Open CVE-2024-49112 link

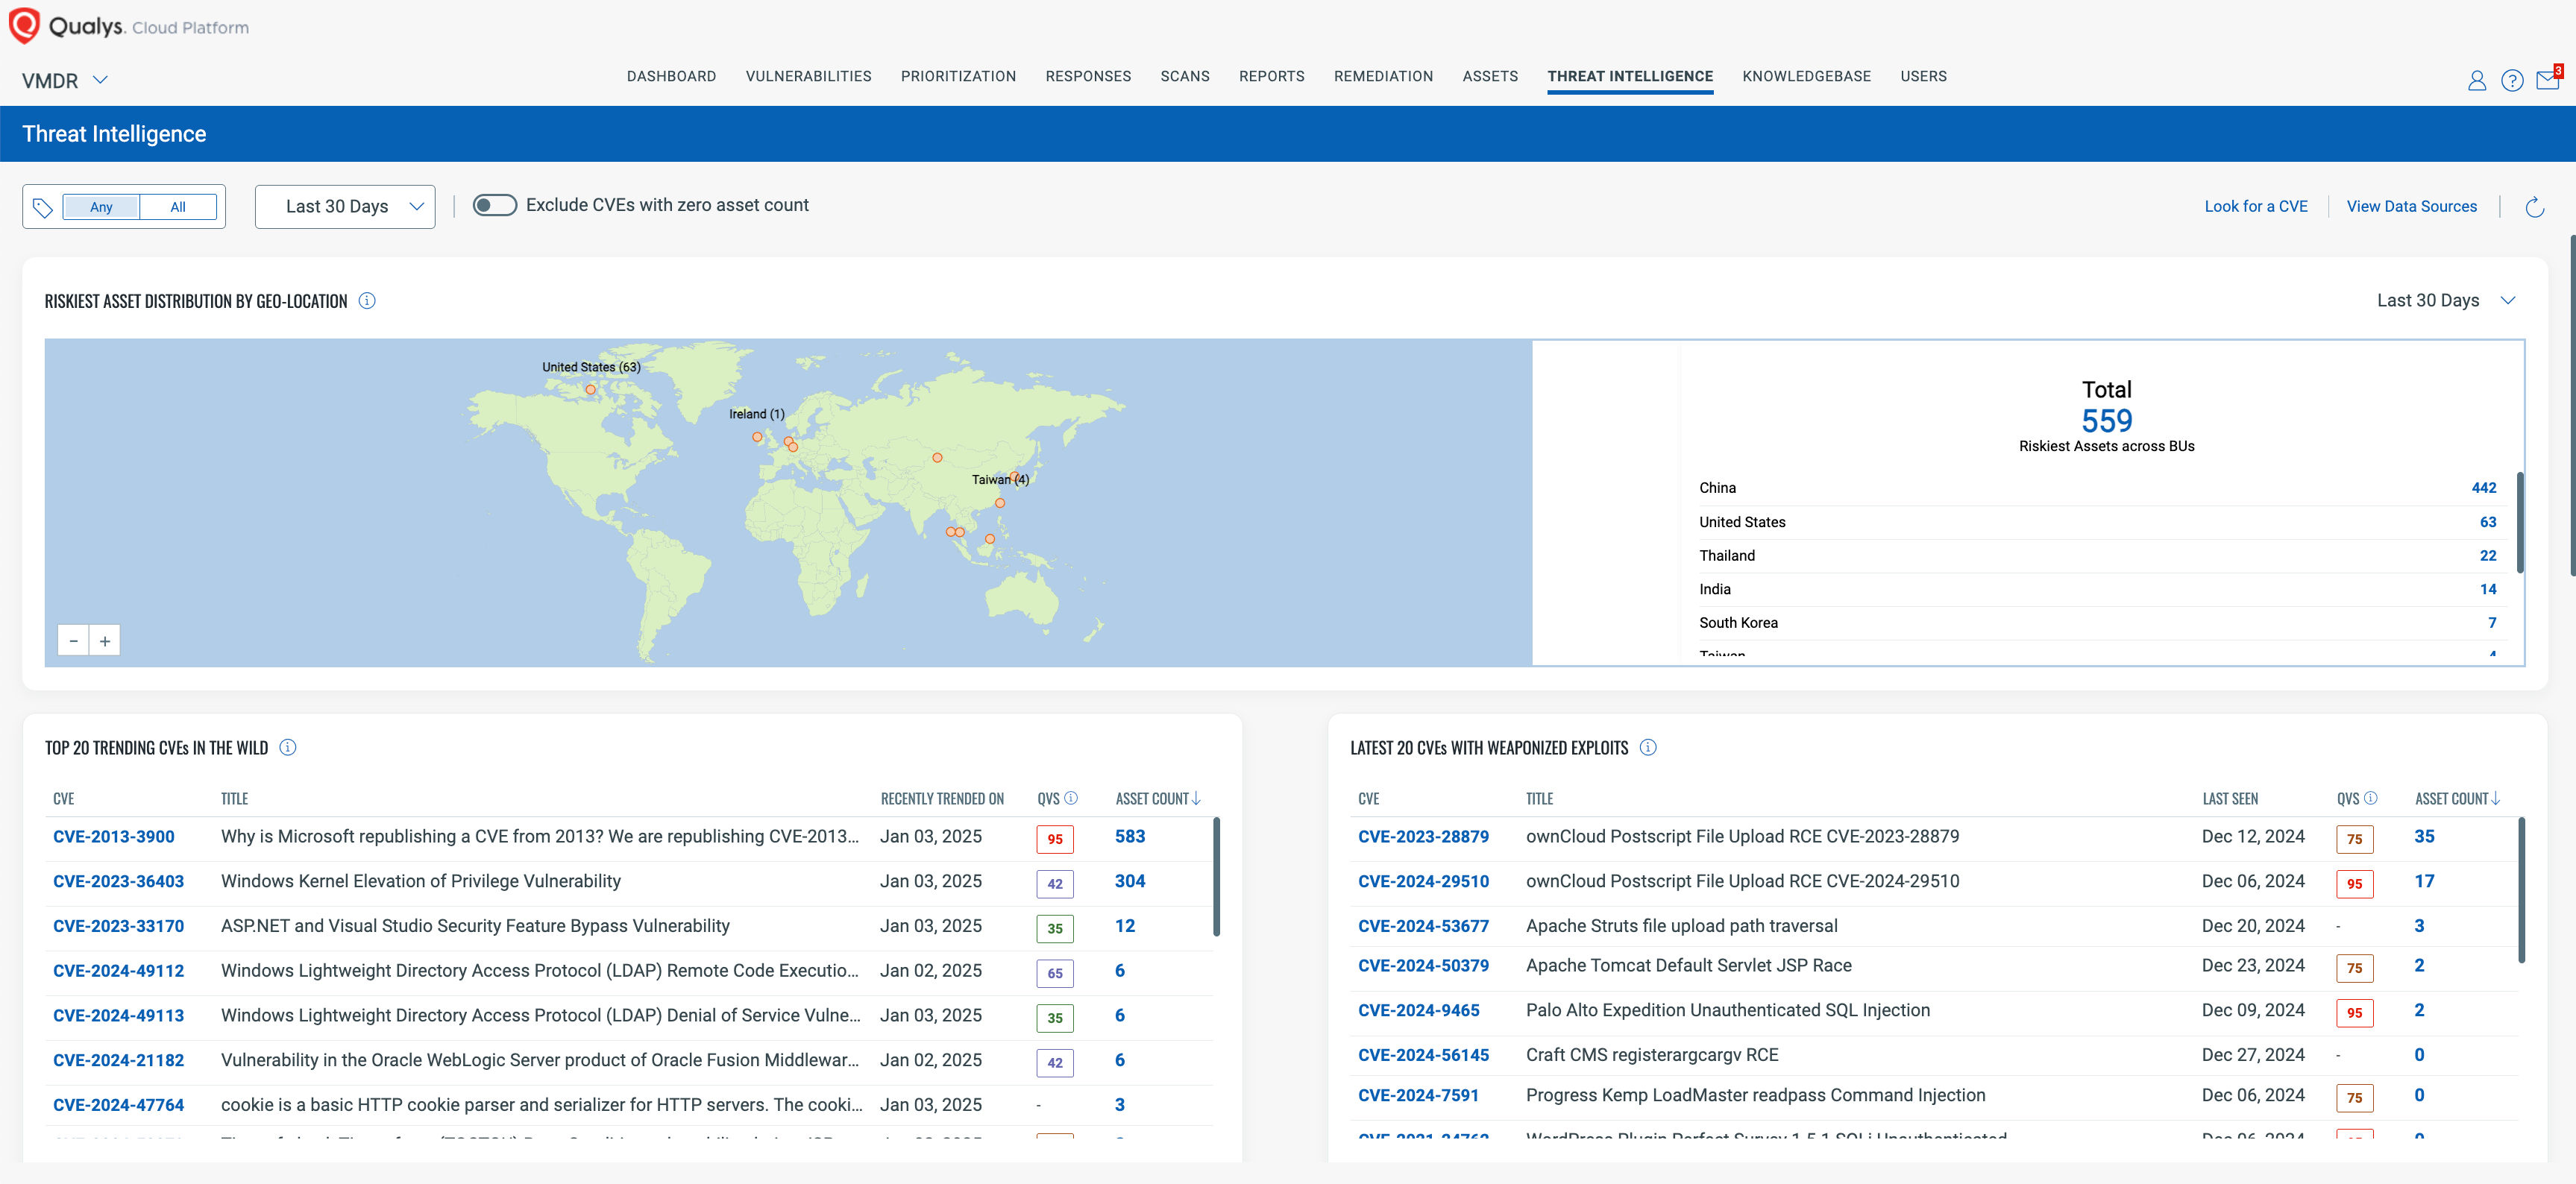118,971
